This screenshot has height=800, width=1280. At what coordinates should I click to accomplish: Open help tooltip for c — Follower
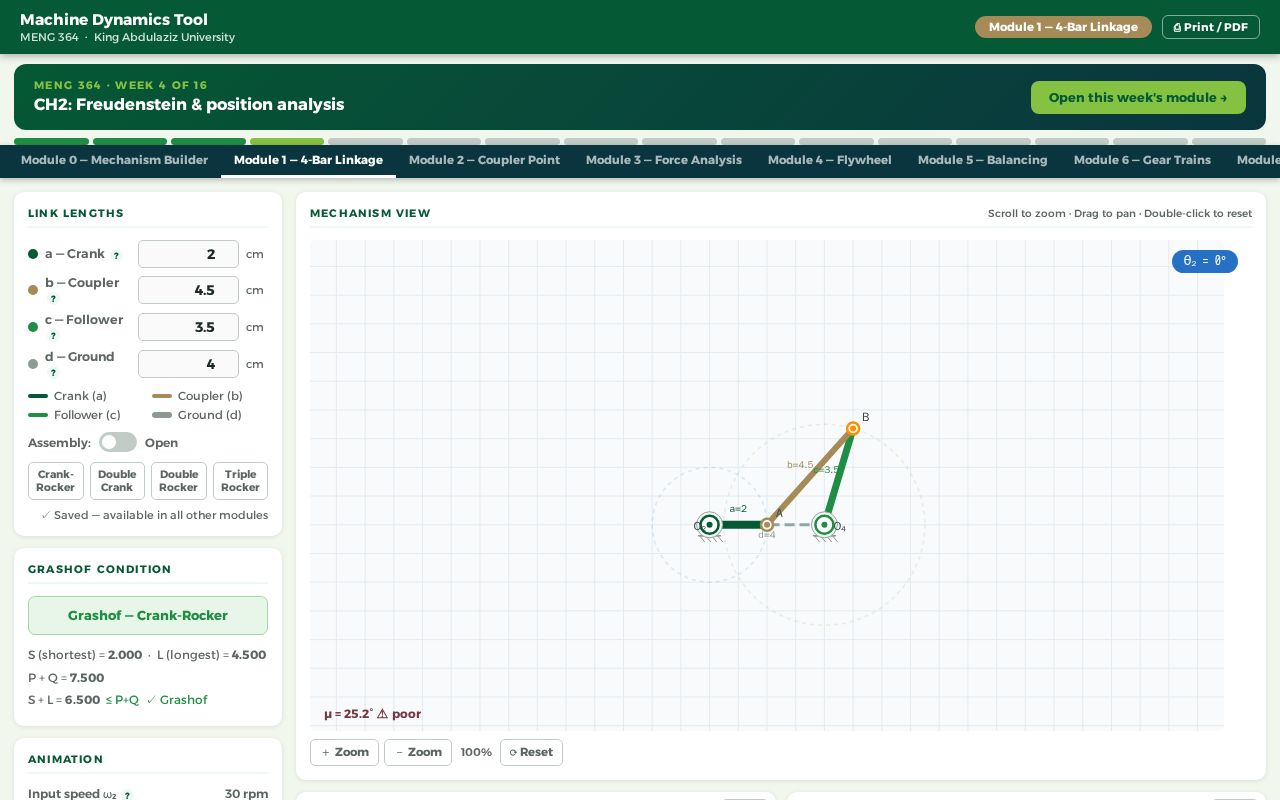(x=53, y=336)
